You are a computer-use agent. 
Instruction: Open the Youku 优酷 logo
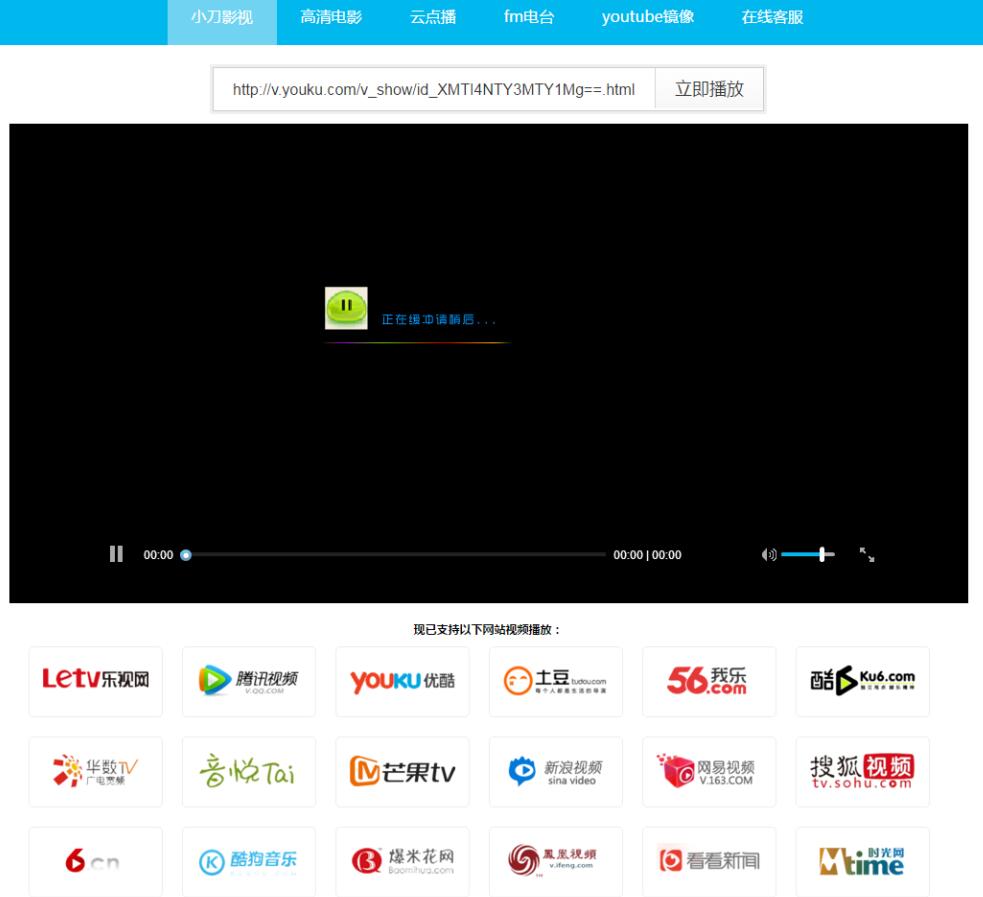(x=402, y=681)
